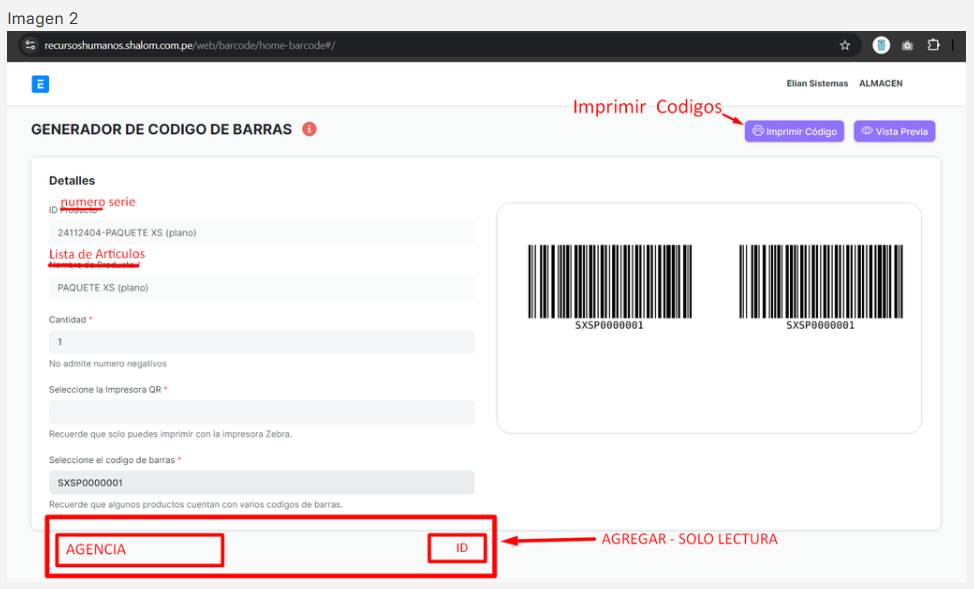Click the Detalles heading text
Viewport: 974px width, 589px height.
pos(72,181)
